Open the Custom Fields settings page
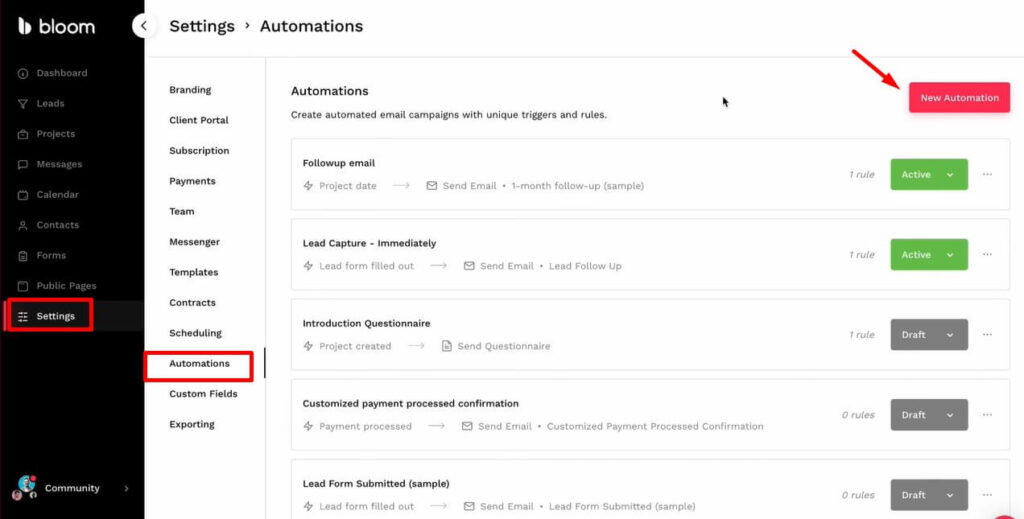Screen dimensions: 1024x519 (203, 394)
